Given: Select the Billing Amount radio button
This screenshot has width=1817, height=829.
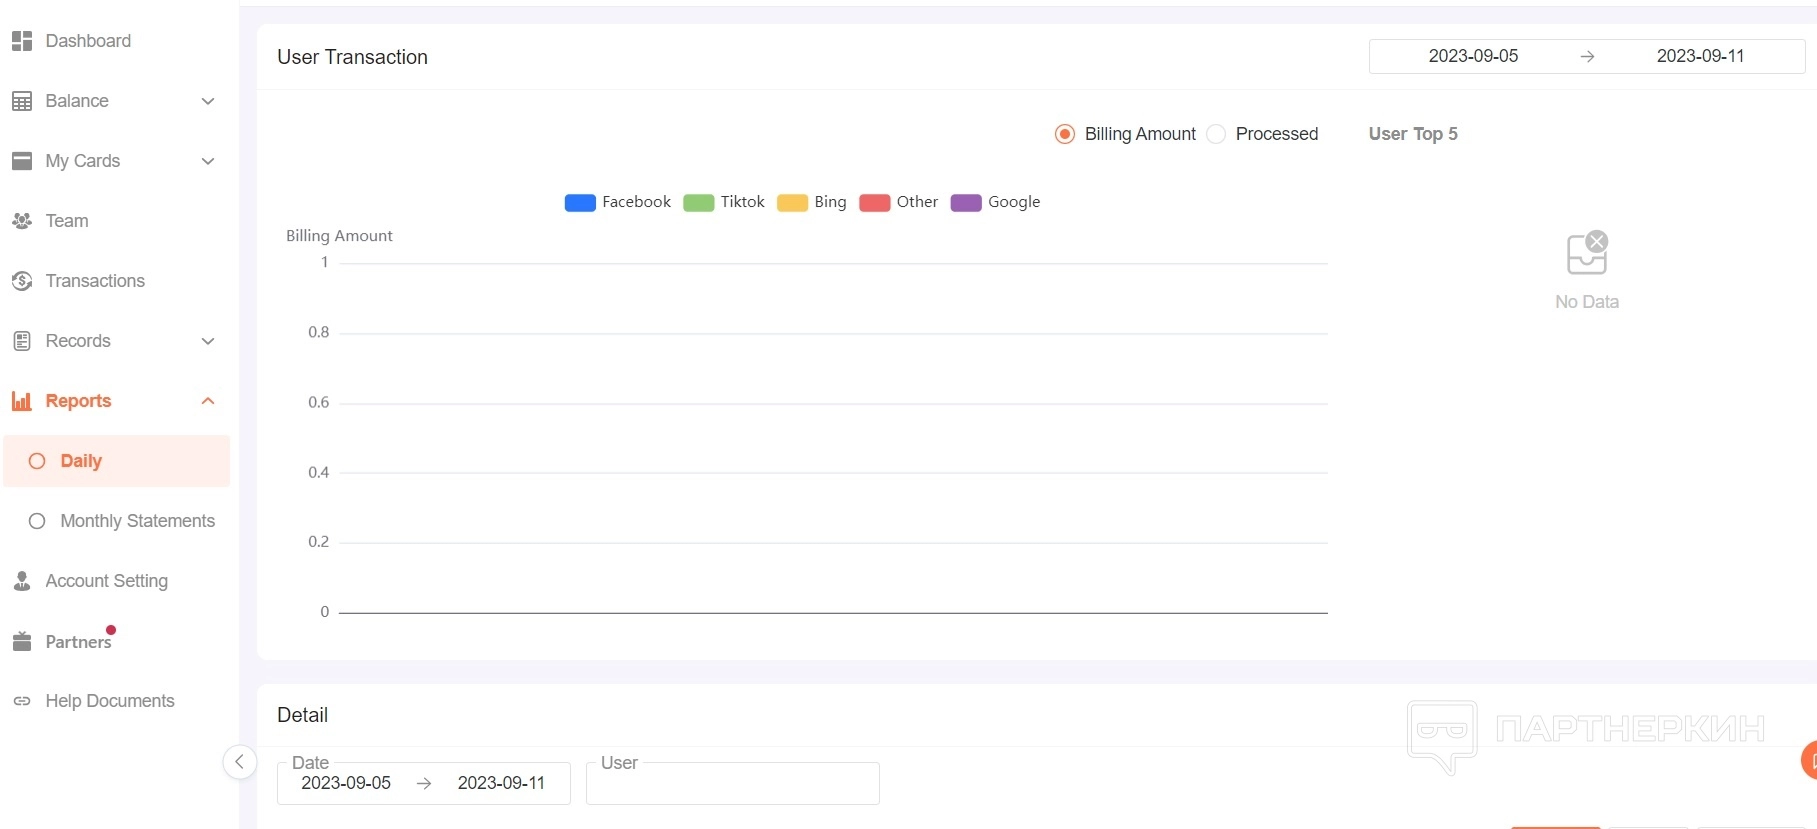Looking at the screenshot, I should [x=1065, y=134].
